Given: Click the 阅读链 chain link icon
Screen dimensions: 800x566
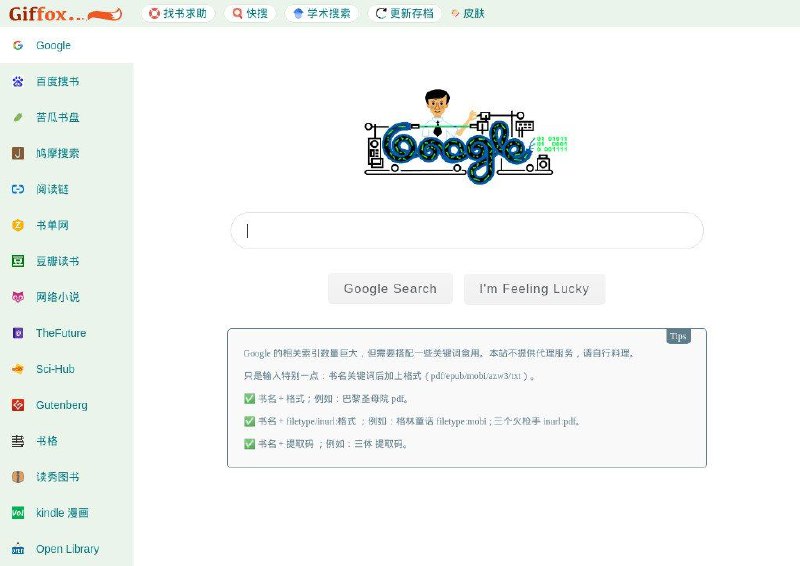Looking at the screenshot, I should click(18, 189).
